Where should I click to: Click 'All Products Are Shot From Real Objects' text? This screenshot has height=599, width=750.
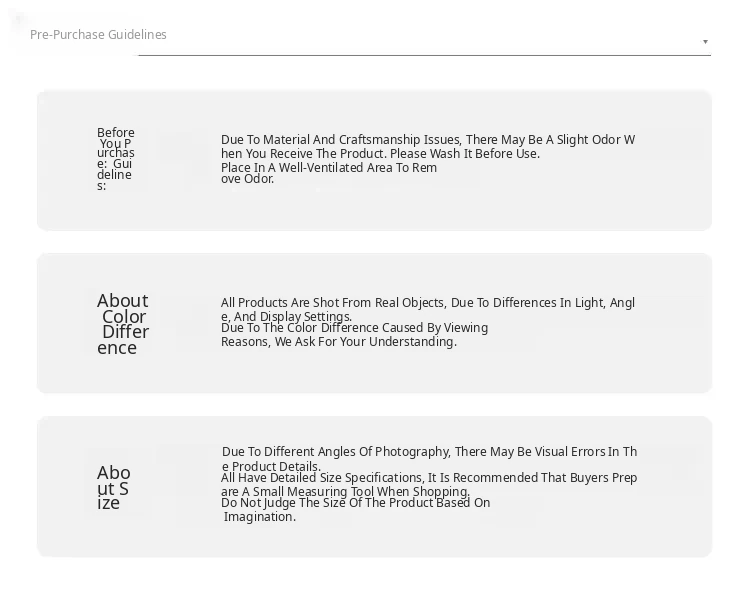[427, 303]
